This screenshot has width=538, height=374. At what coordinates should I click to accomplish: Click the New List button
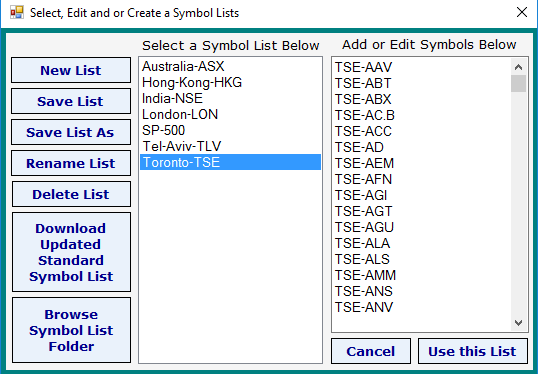(71, 70)
